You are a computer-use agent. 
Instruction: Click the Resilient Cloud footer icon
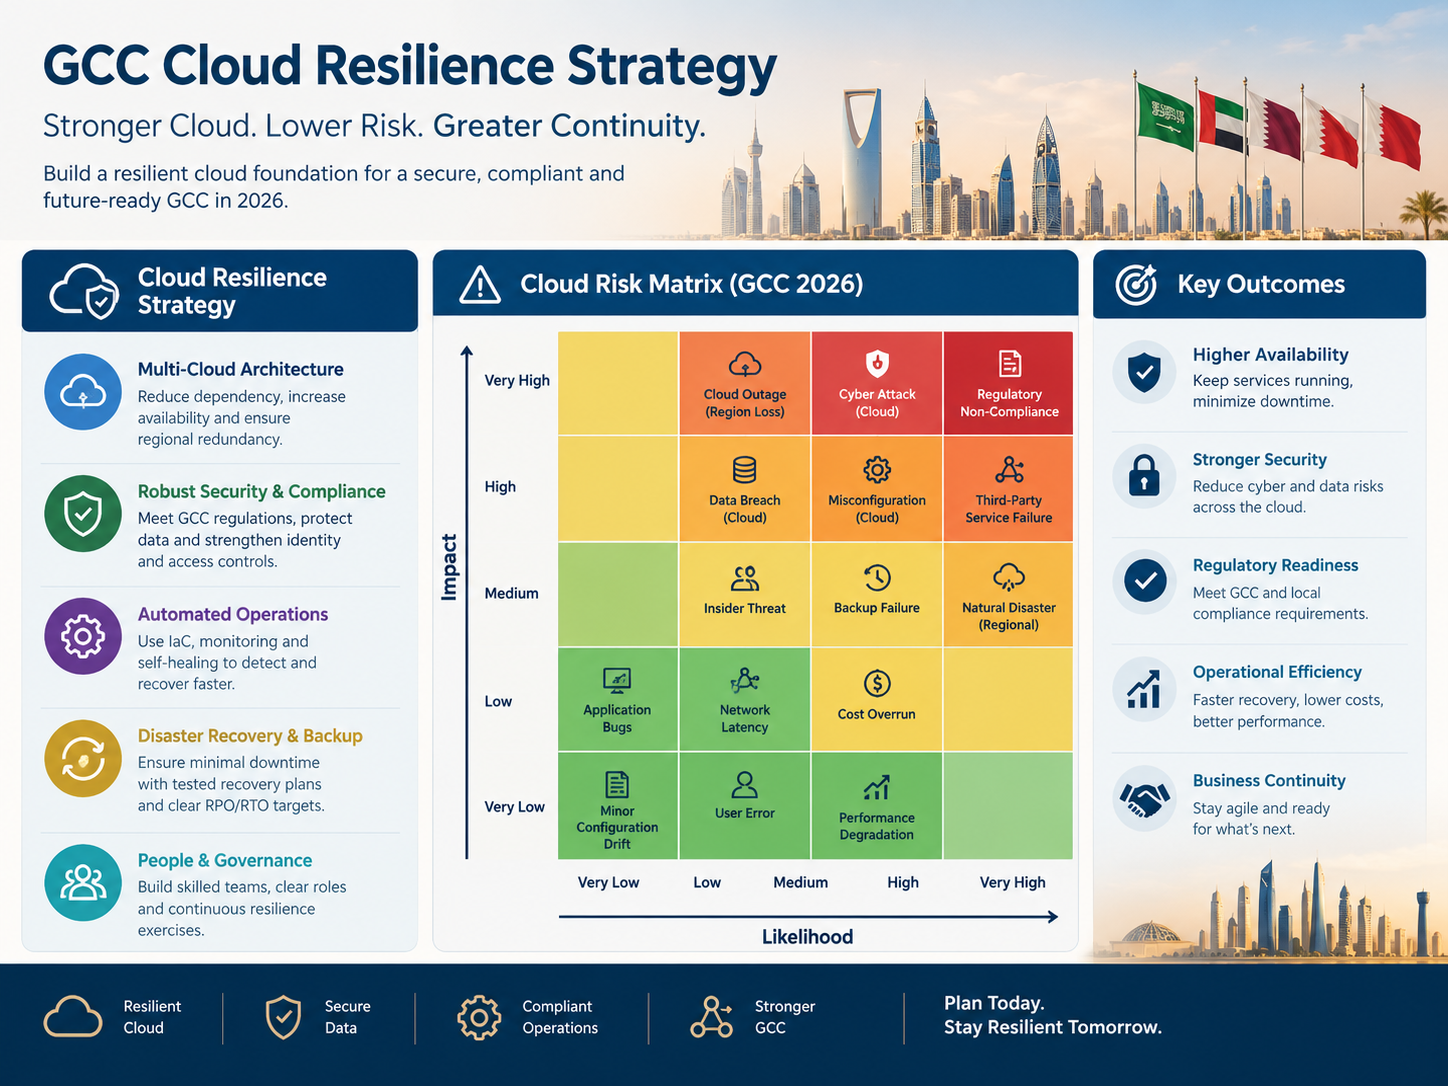point(73,1017)
